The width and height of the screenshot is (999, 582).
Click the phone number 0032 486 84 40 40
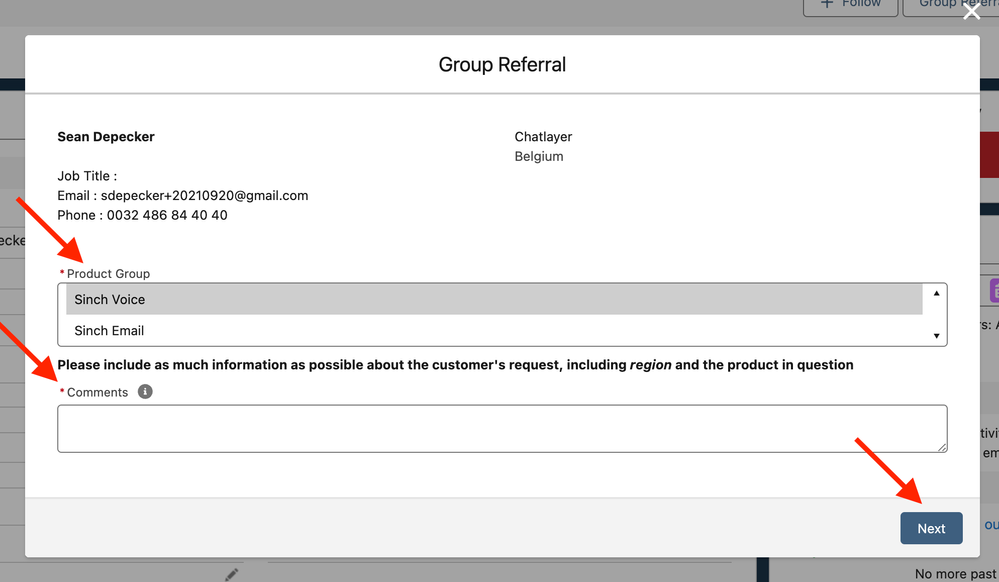tap(167, 215)
